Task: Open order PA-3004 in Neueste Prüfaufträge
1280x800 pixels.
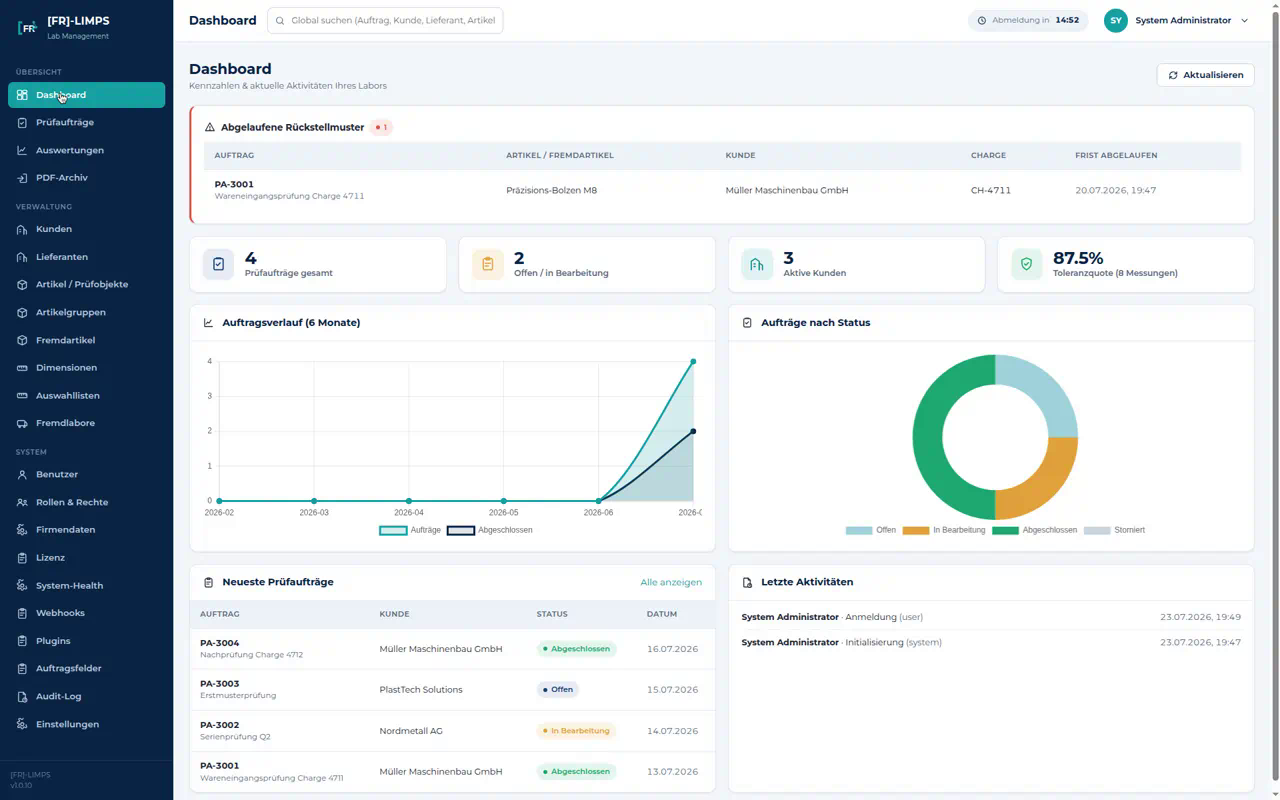Action: [x=452, y=649]
